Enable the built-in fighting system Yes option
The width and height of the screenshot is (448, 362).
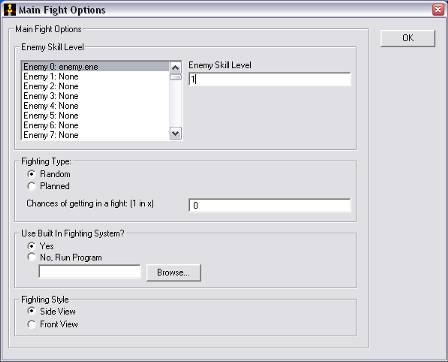pos(31,246)
